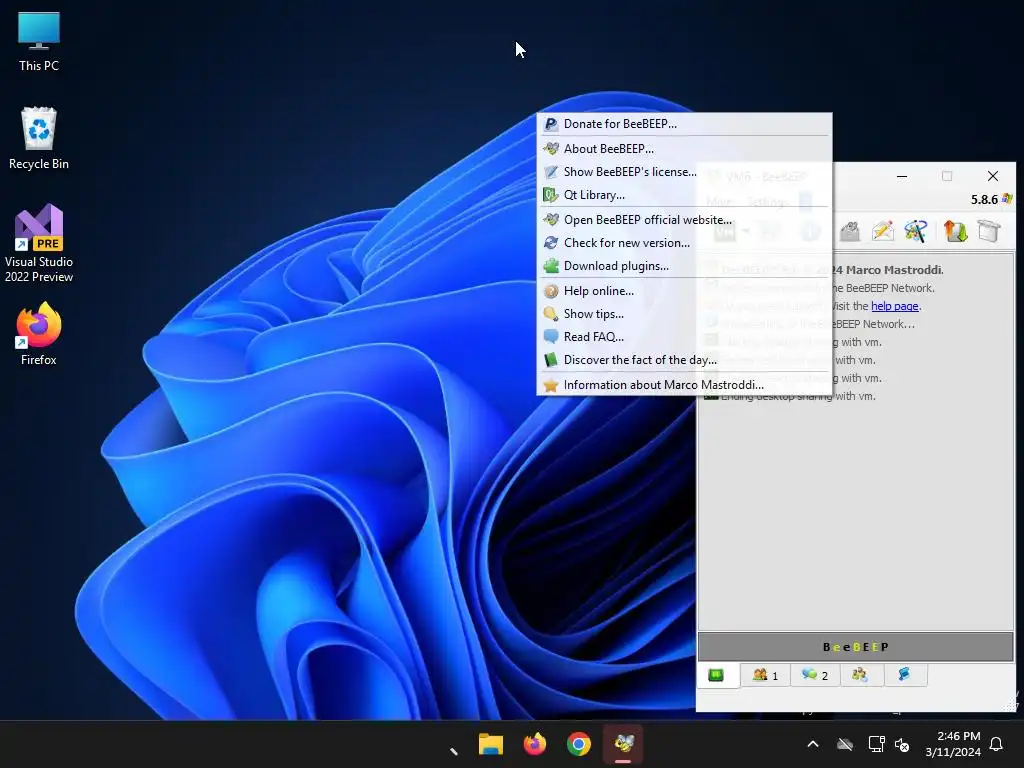Click the gray mailbox toolbar icon
1024x768 pixels.
tap(850, 231)
